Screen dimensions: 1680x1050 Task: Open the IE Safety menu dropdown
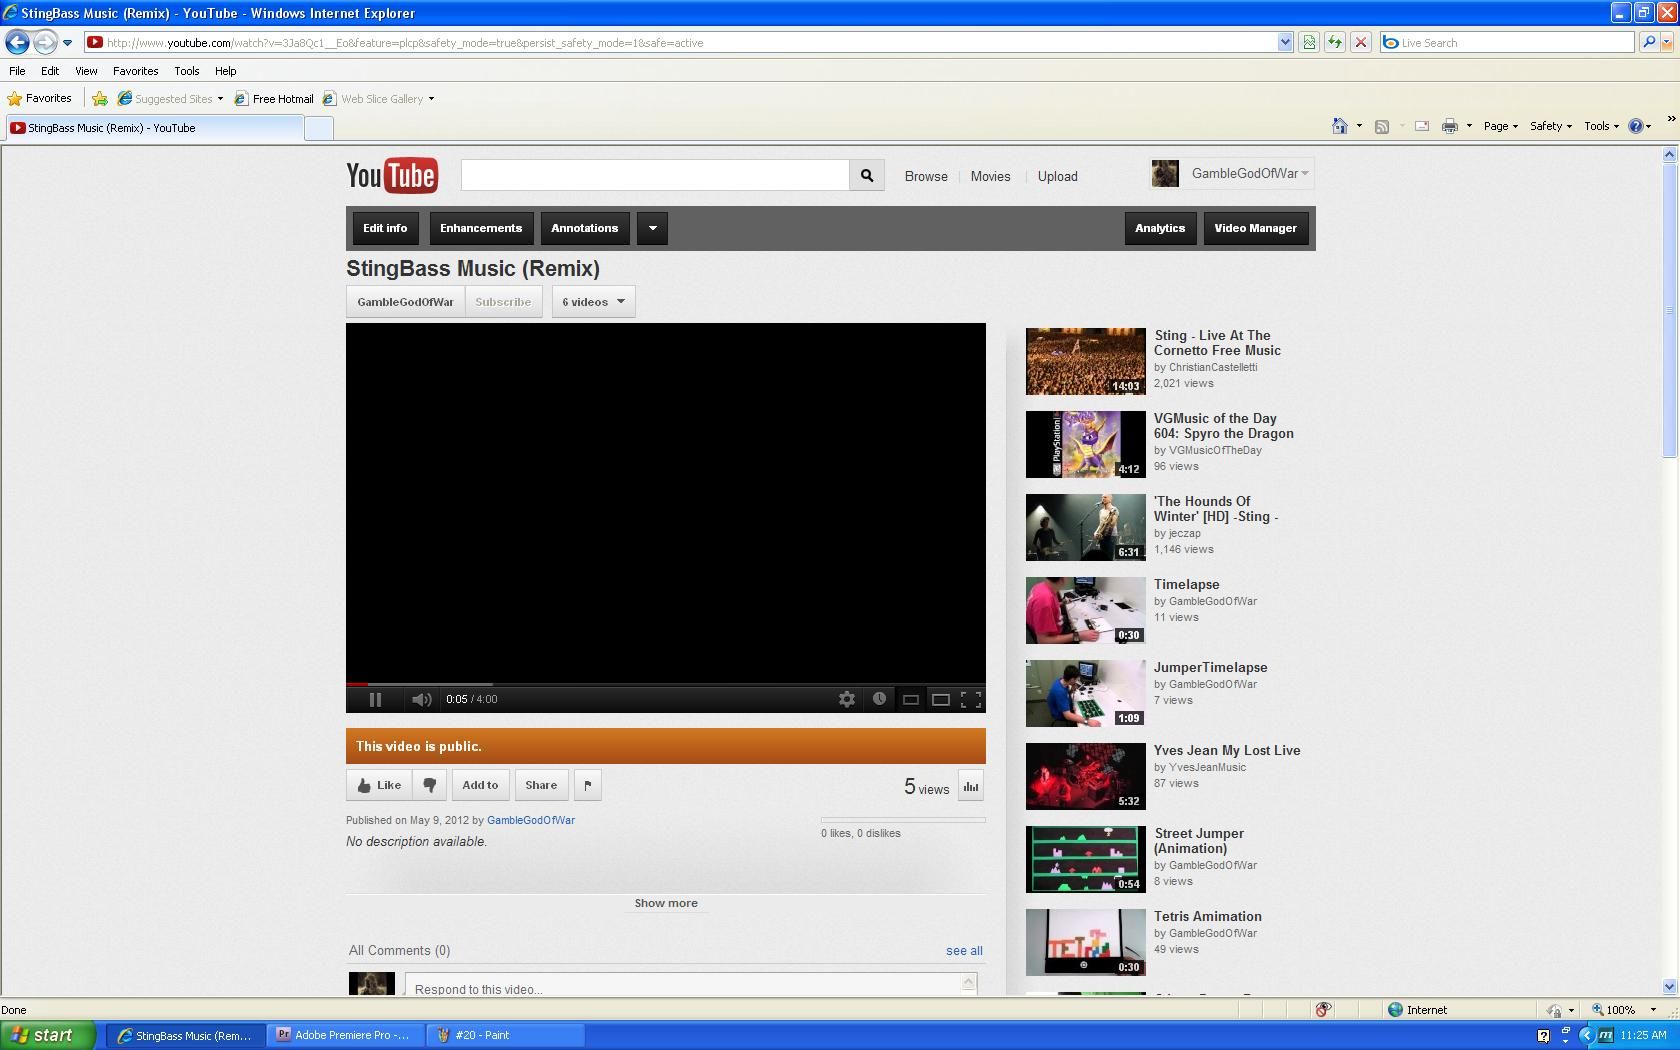(1551, 126)
